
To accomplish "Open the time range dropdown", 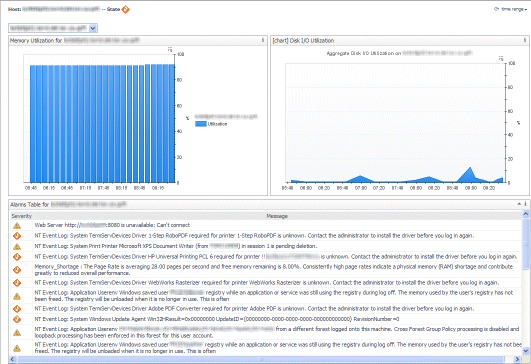I will click(511, 9).
